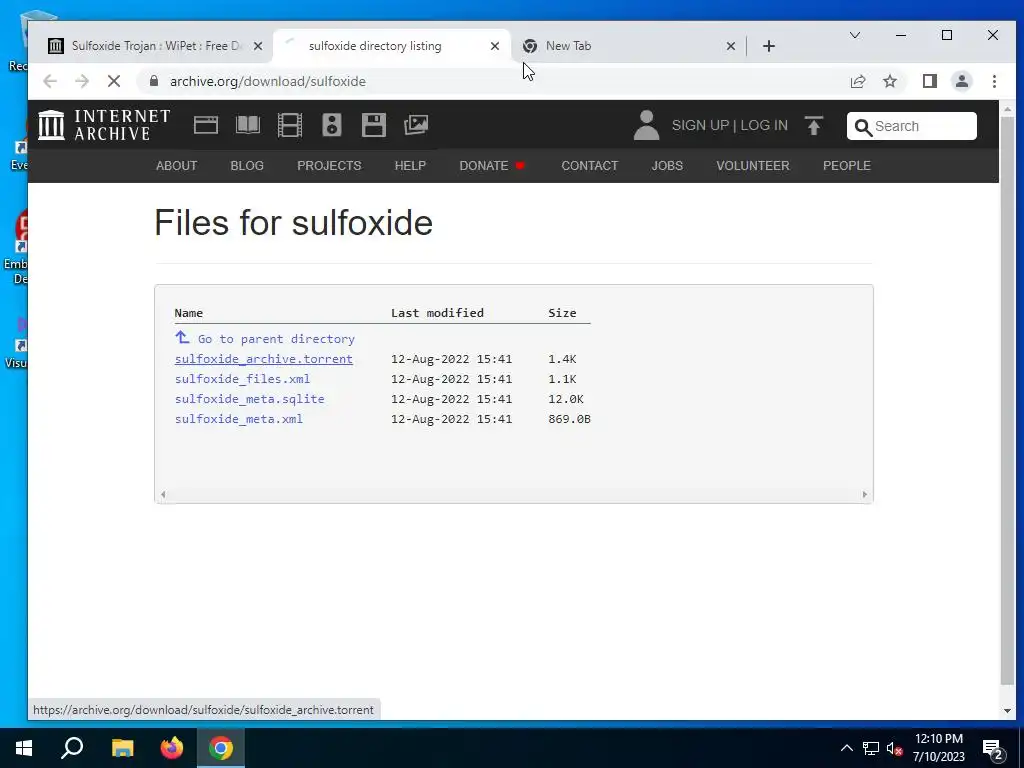The height and width of the screenshot is (768, 1024).
Task: Go back to previous page
Action: coord(50,81)
